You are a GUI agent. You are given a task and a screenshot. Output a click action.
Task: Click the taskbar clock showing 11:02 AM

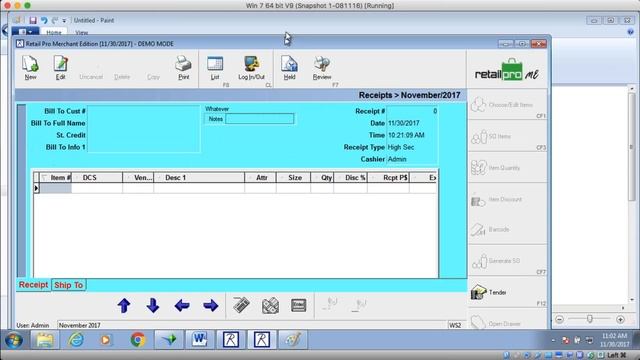[614, 336]
